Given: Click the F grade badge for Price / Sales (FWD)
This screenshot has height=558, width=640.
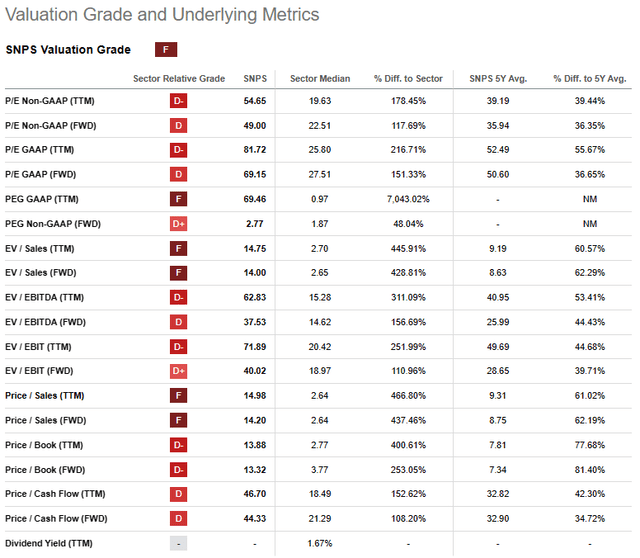Looking at the screenshot, I should click(x=178, y=420).
